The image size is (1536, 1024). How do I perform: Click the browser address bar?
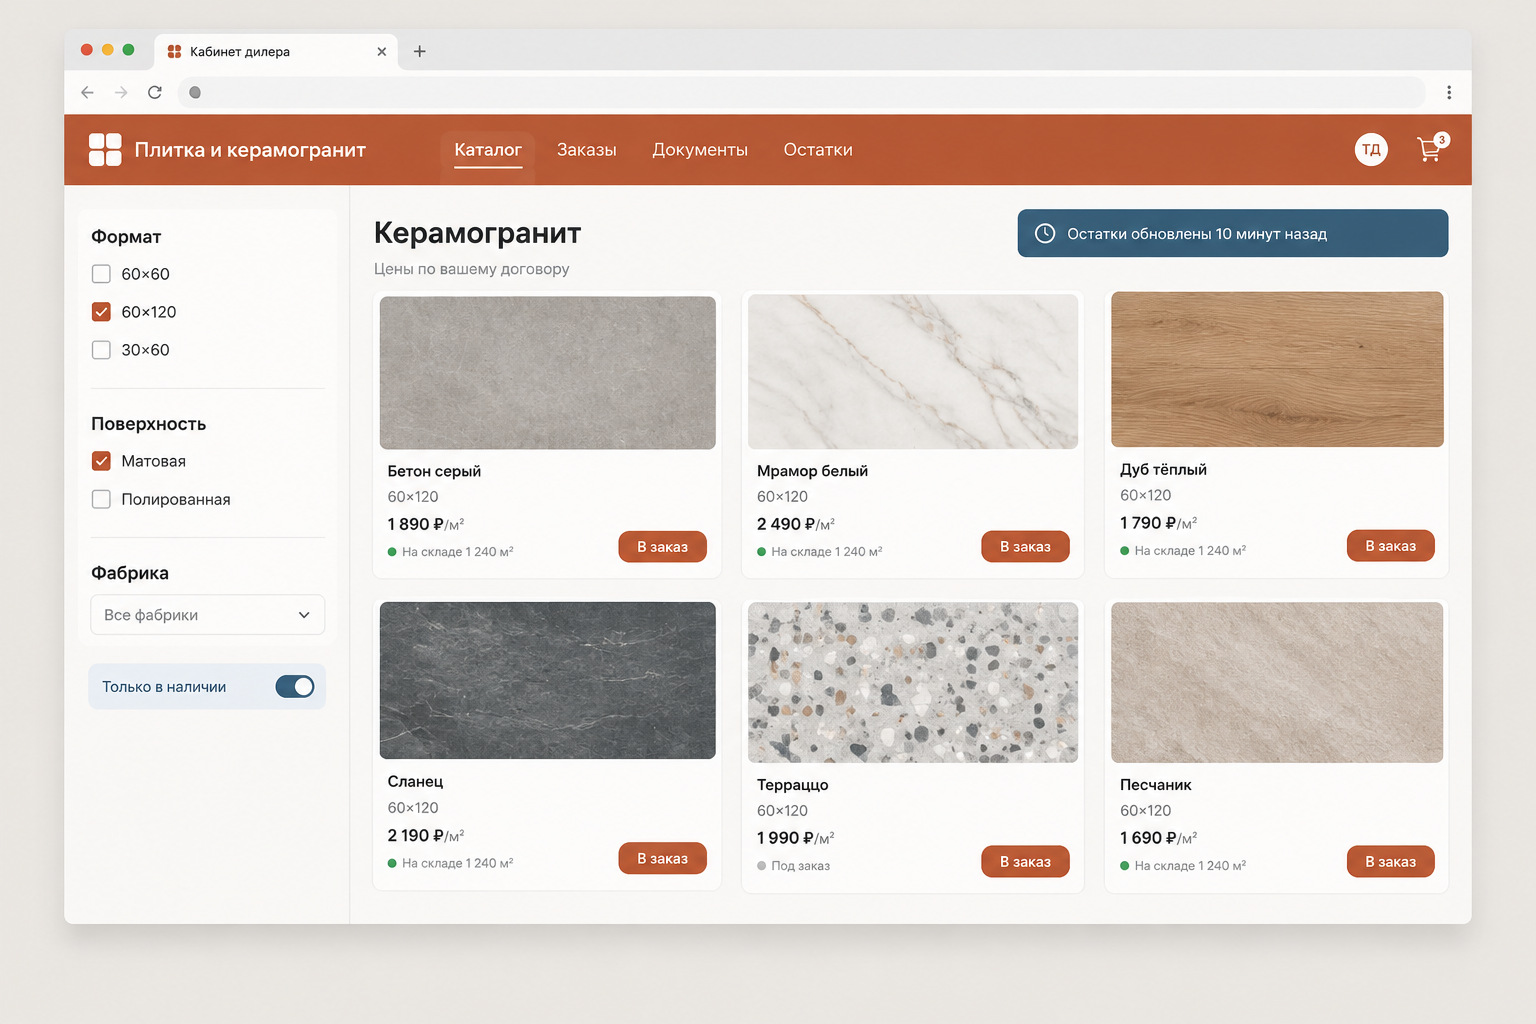pos(802,92)
